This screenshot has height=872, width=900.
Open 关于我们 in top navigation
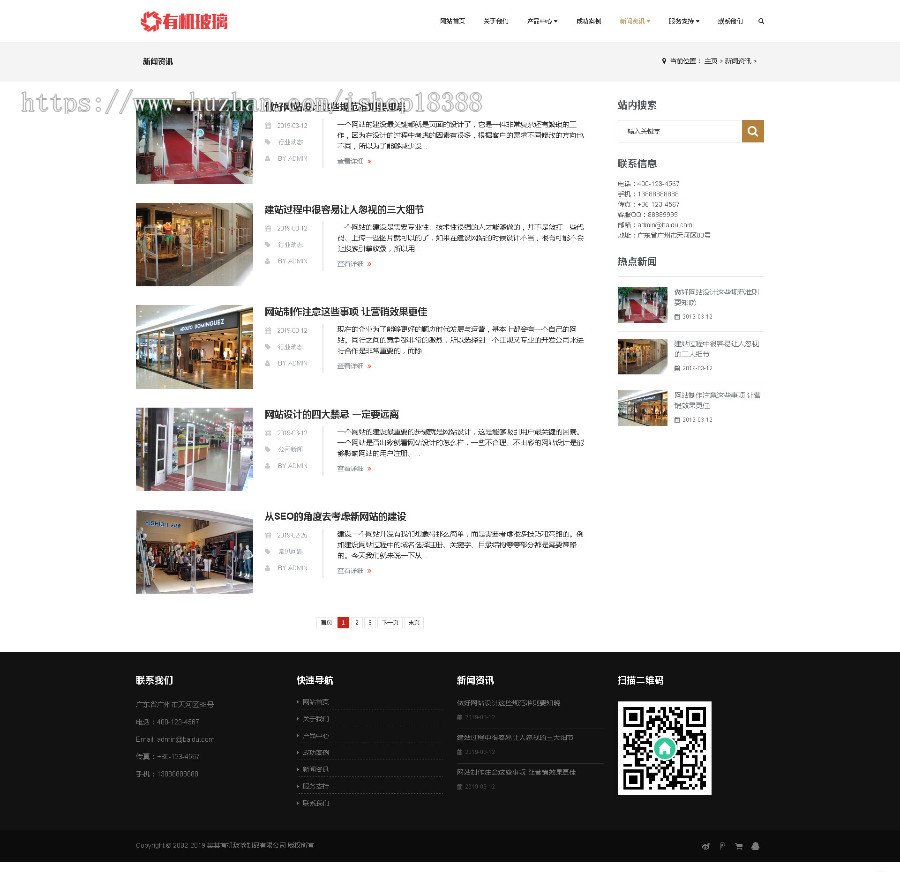[496, 21]
